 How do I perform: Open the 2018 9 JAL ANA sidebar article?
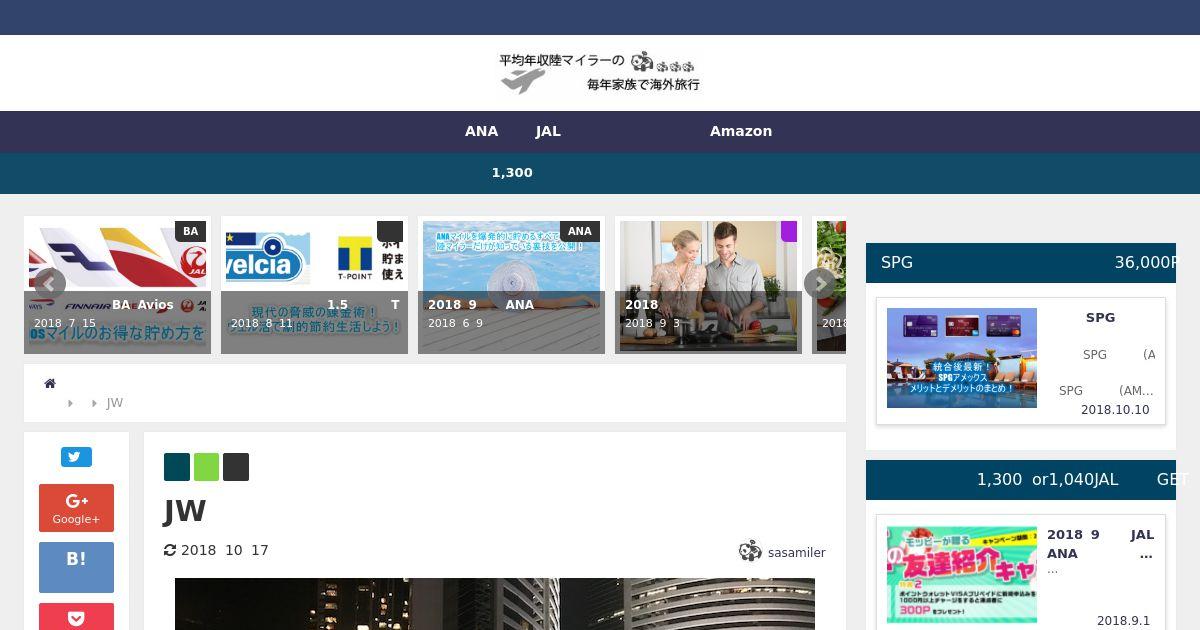1100,544
